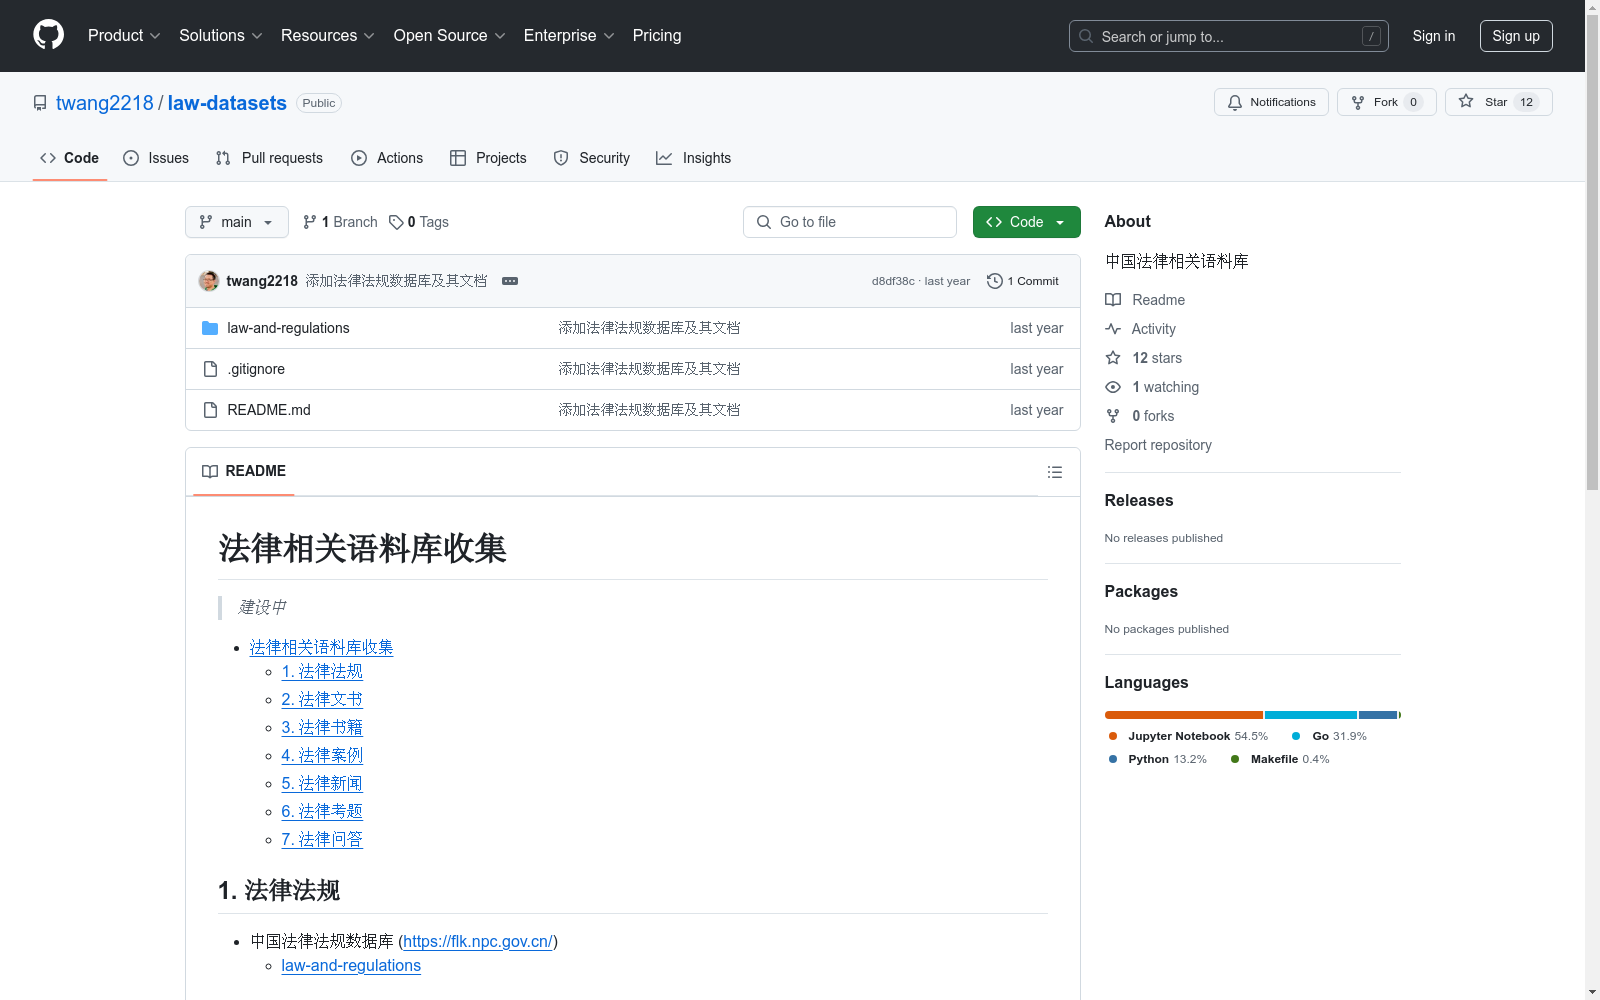Image resolution: width=1600 pixels, height=1000 pixels.
Task: Select the Code tab
Action: [x=70, y=158]
